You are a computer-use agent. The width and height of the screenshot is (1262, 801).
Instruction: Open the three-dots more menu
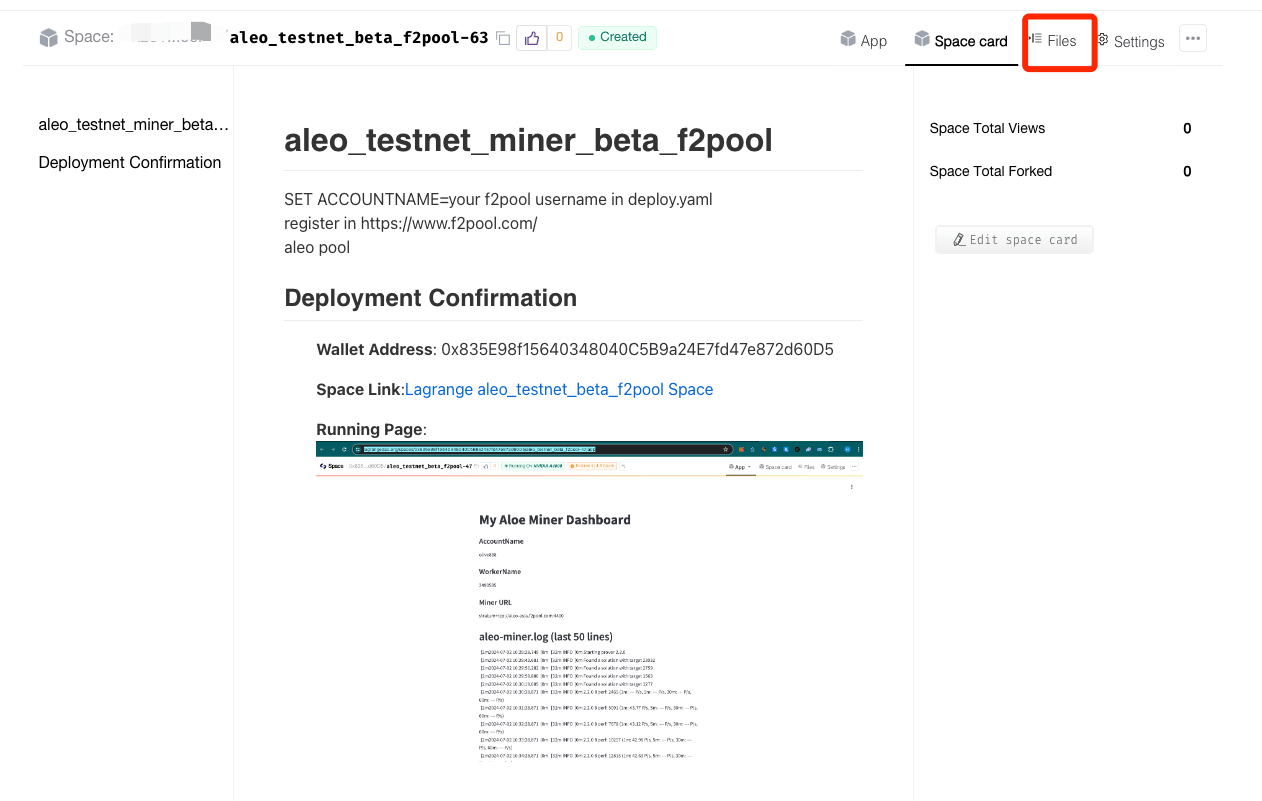click(x=1192, y=38)
